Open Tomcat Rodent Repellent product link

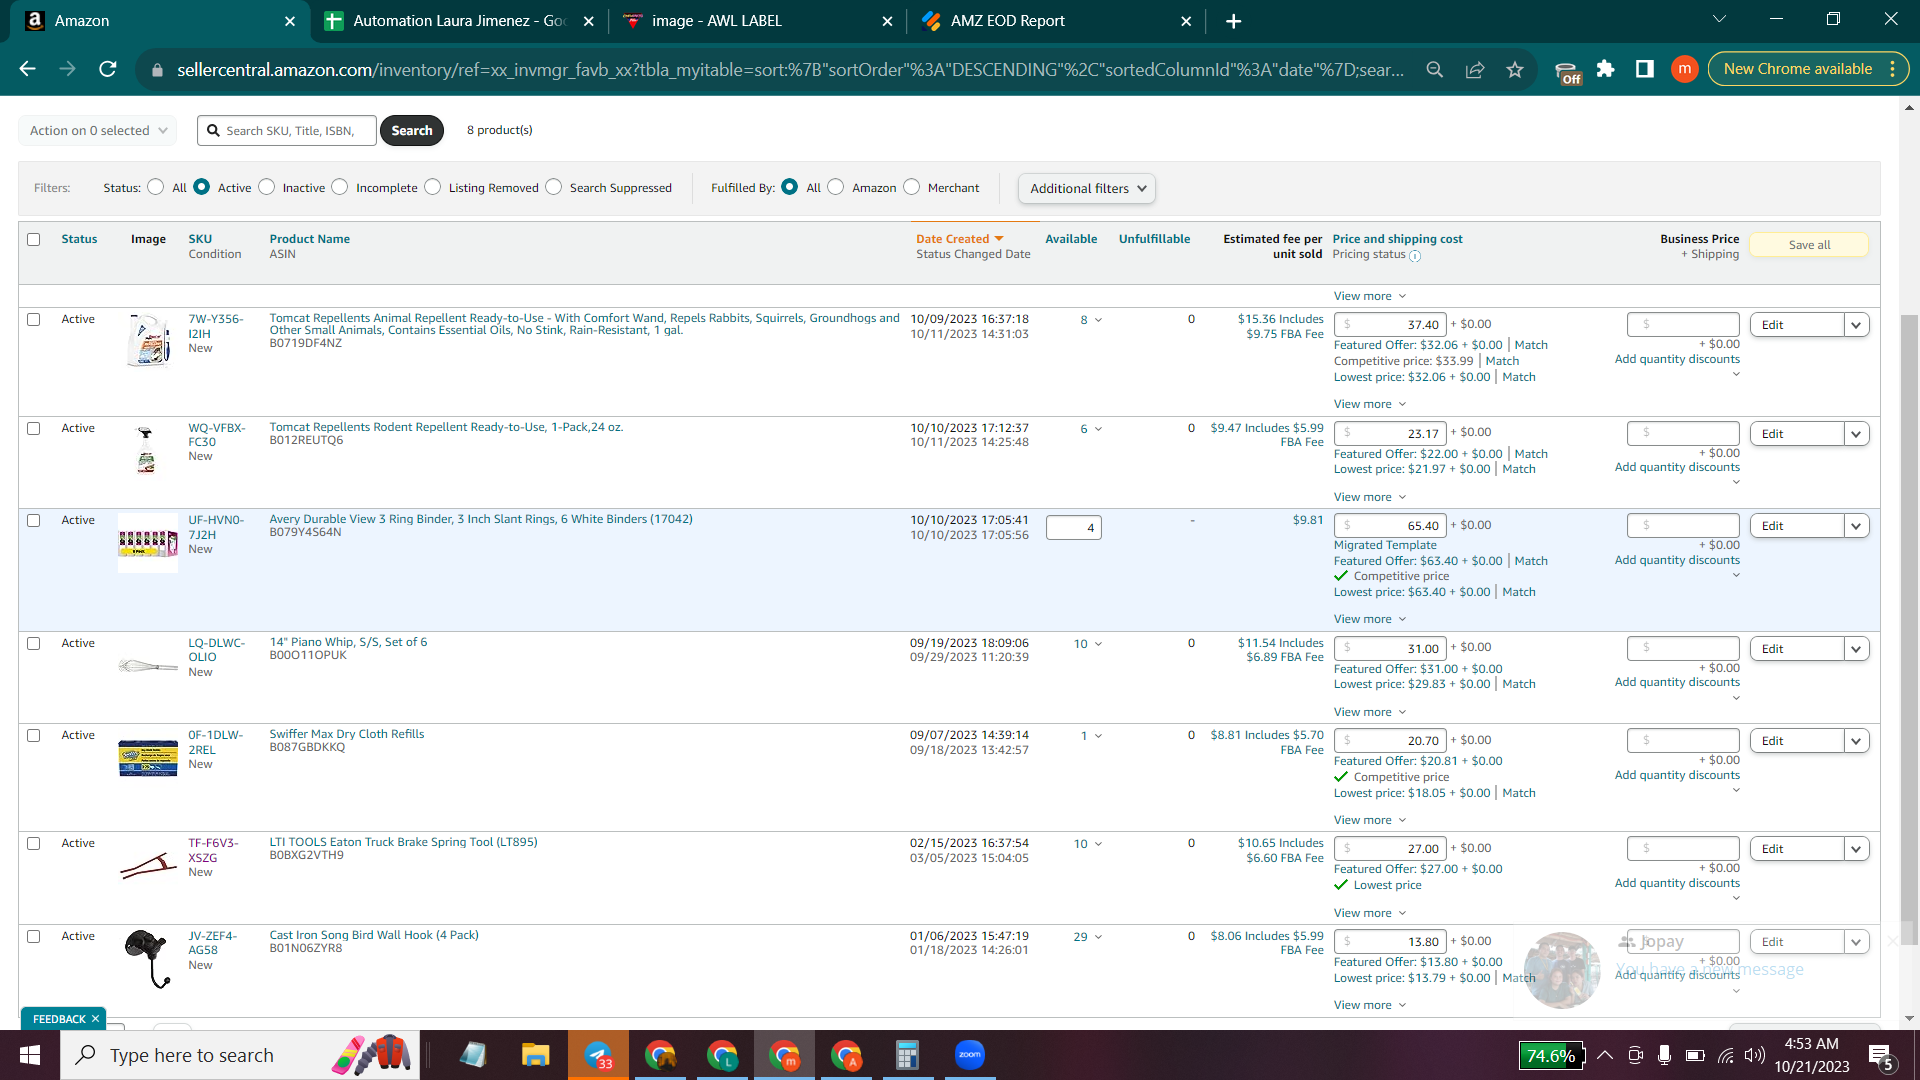click(x=446, y=427)
